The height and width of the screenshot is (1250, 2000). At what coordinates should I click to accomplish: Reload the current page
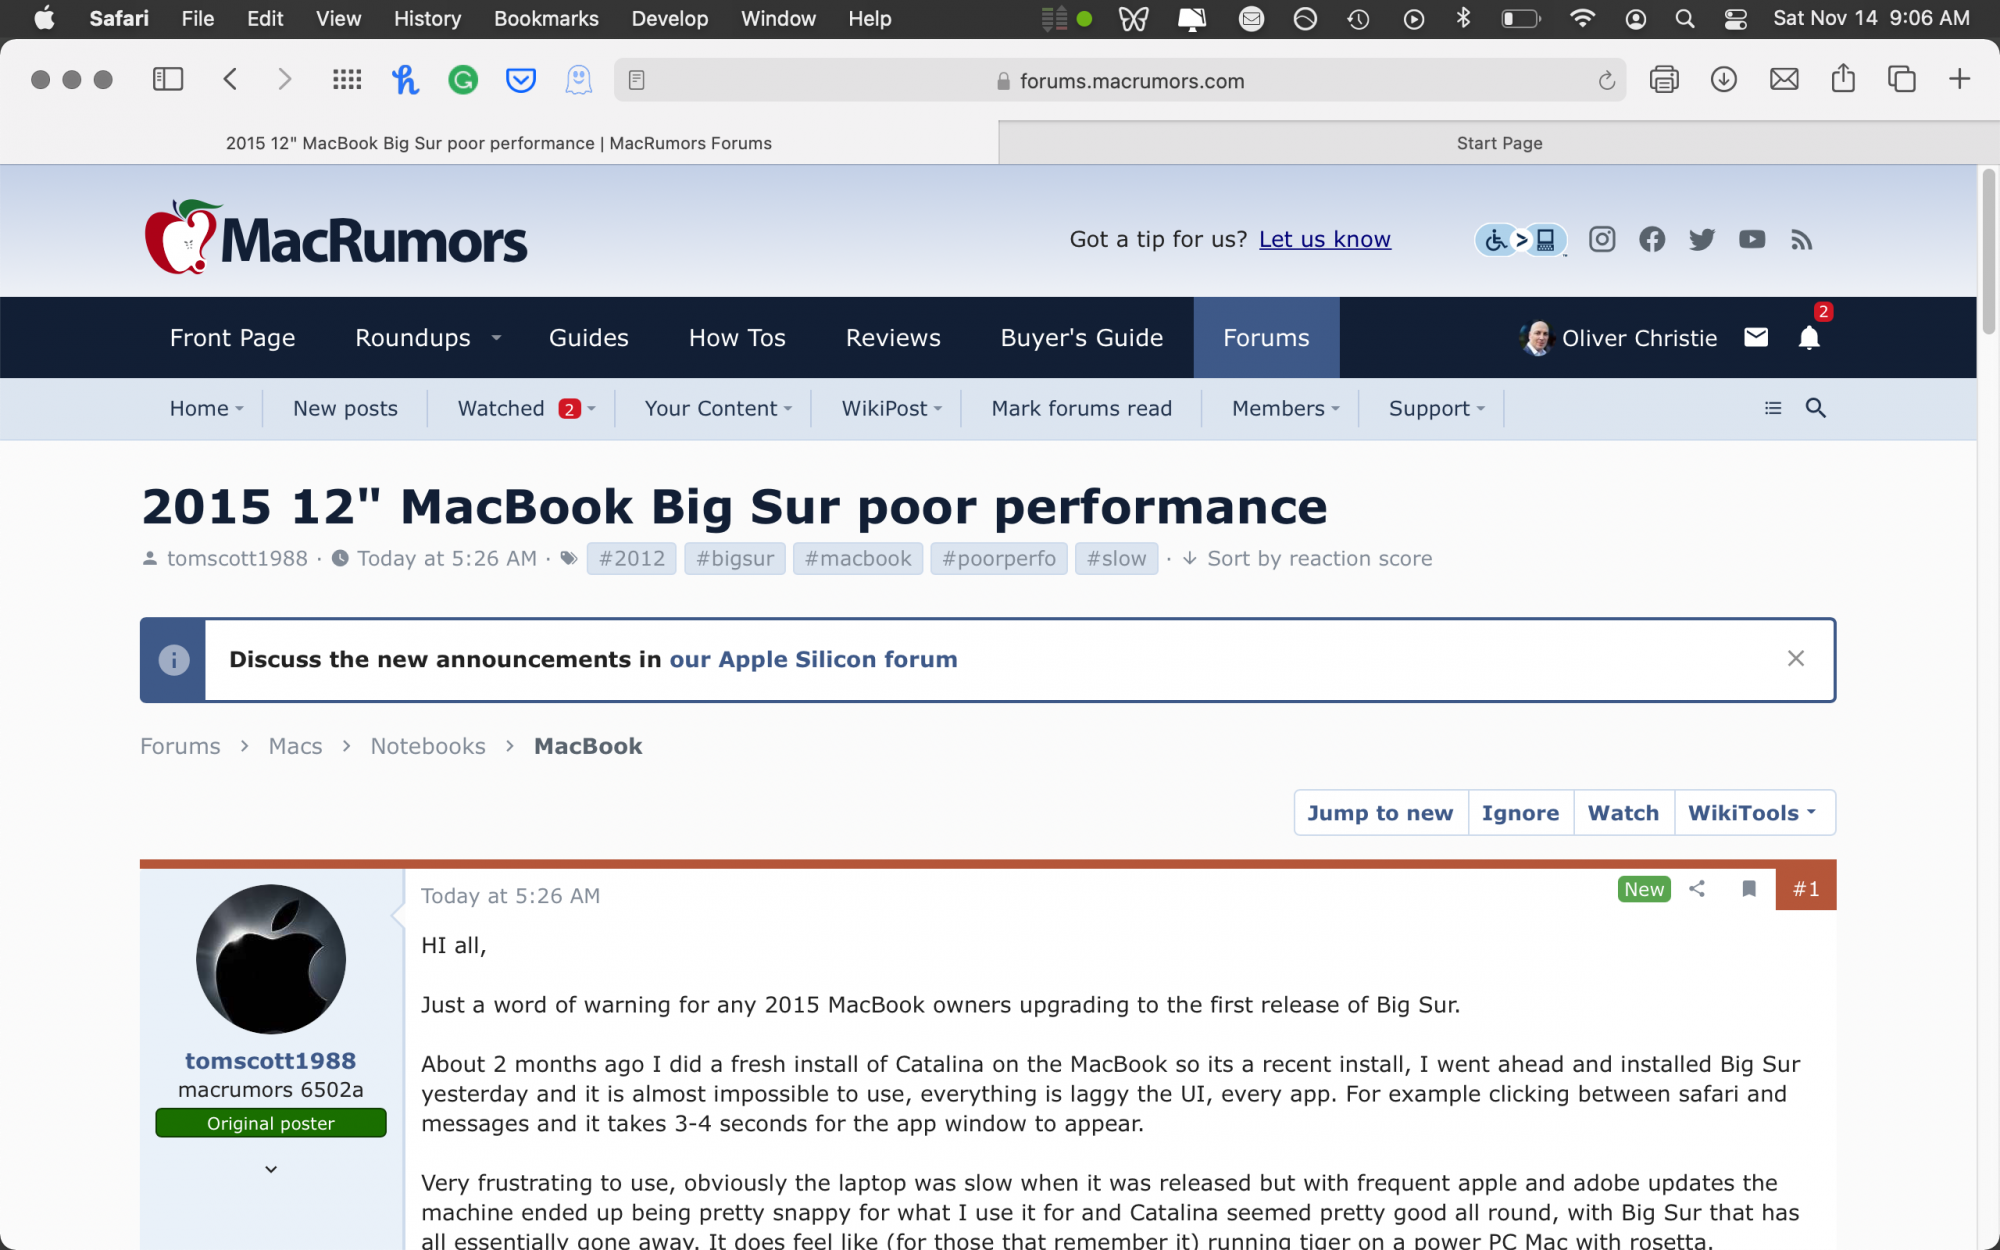[1606, 81]
